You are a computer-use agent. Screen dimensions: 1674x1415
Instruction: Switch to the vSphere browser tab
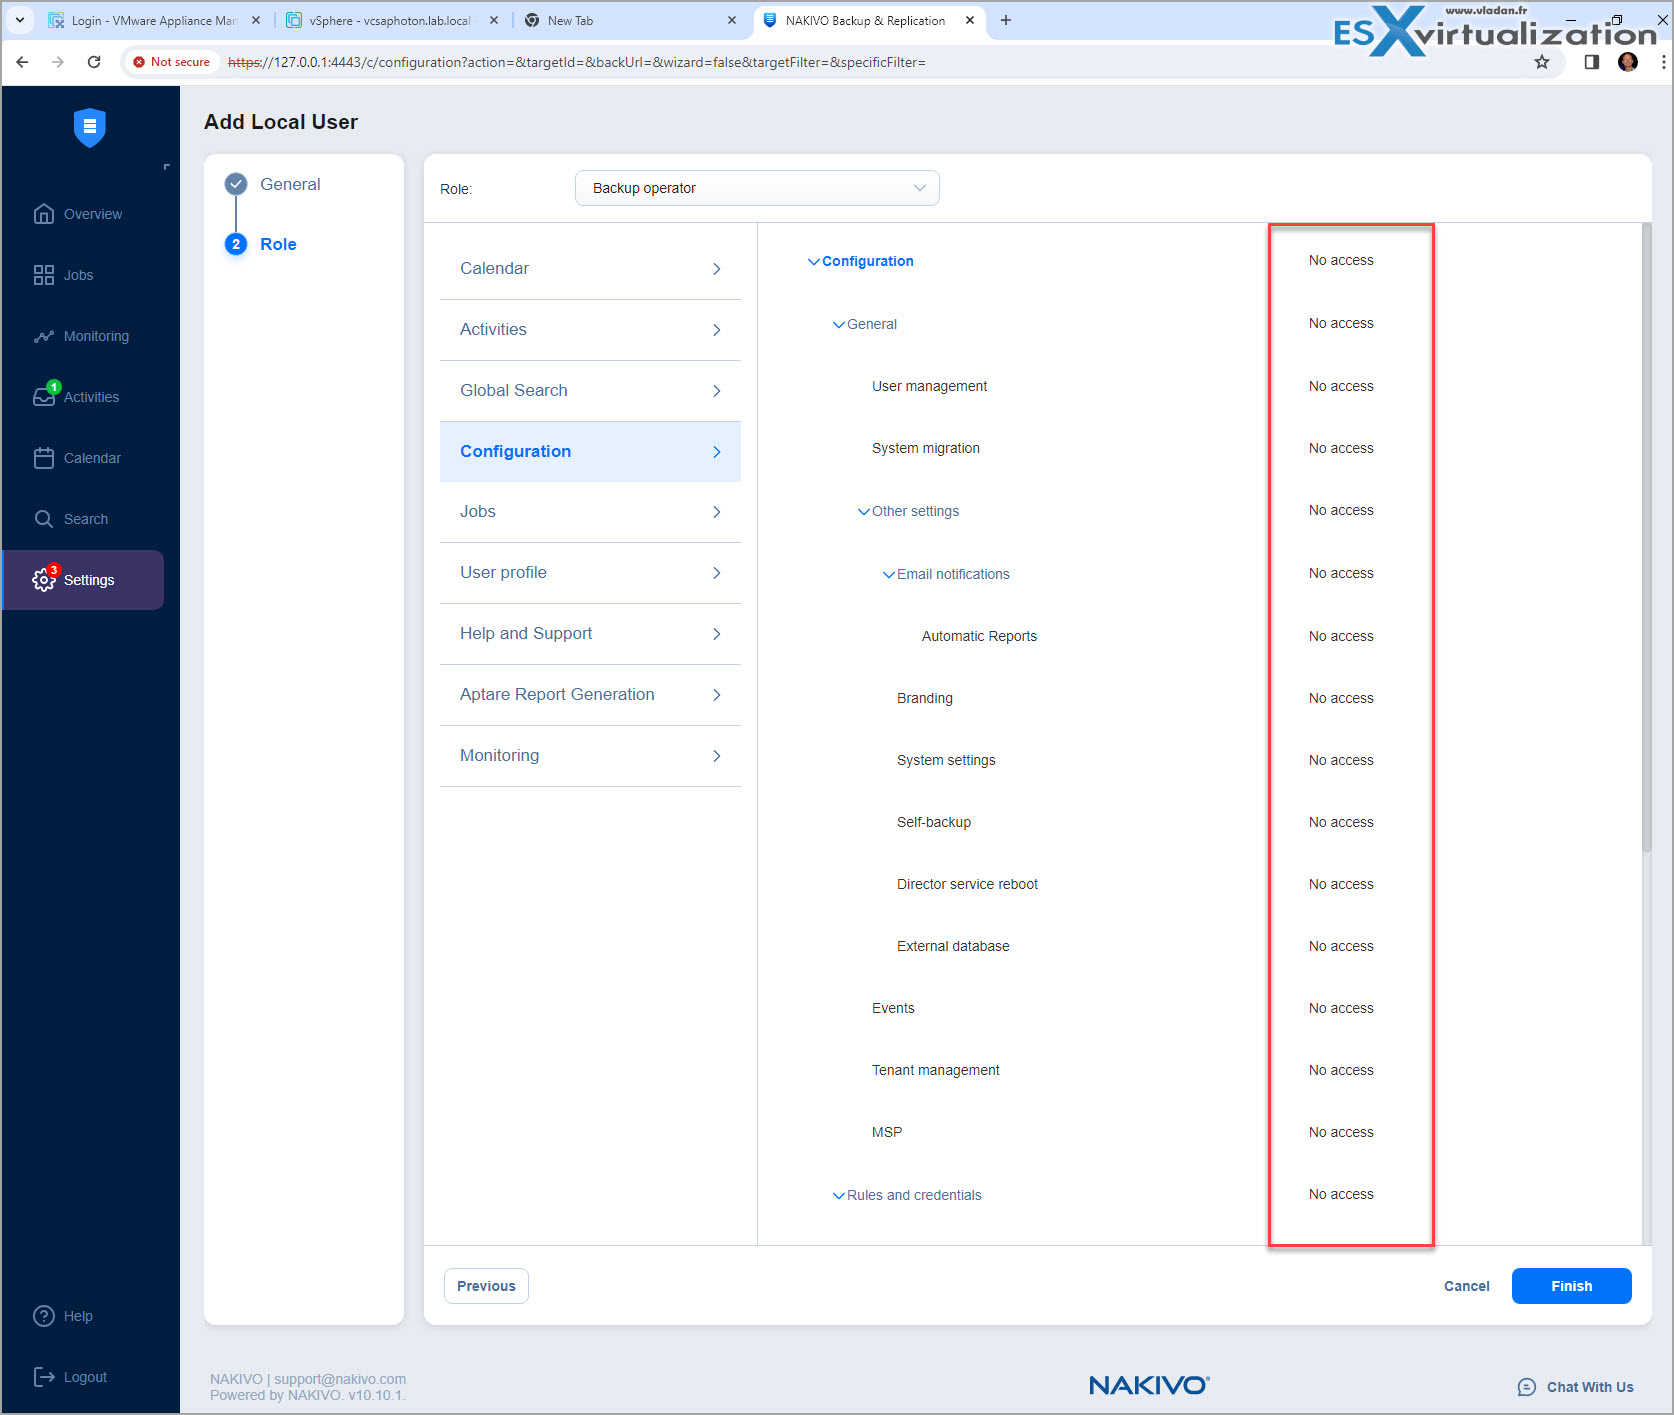[x=391, y=20]
